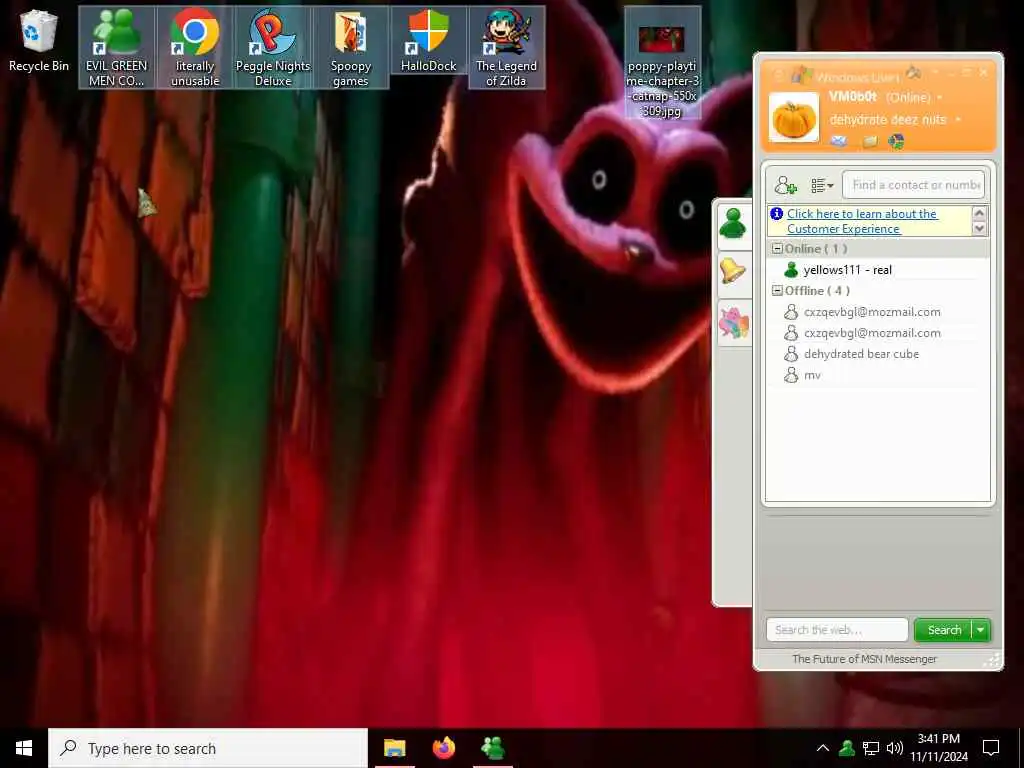Click the Messenger taskbar button
This screenshot has height=768, width=1024.
tap(492, 748)
